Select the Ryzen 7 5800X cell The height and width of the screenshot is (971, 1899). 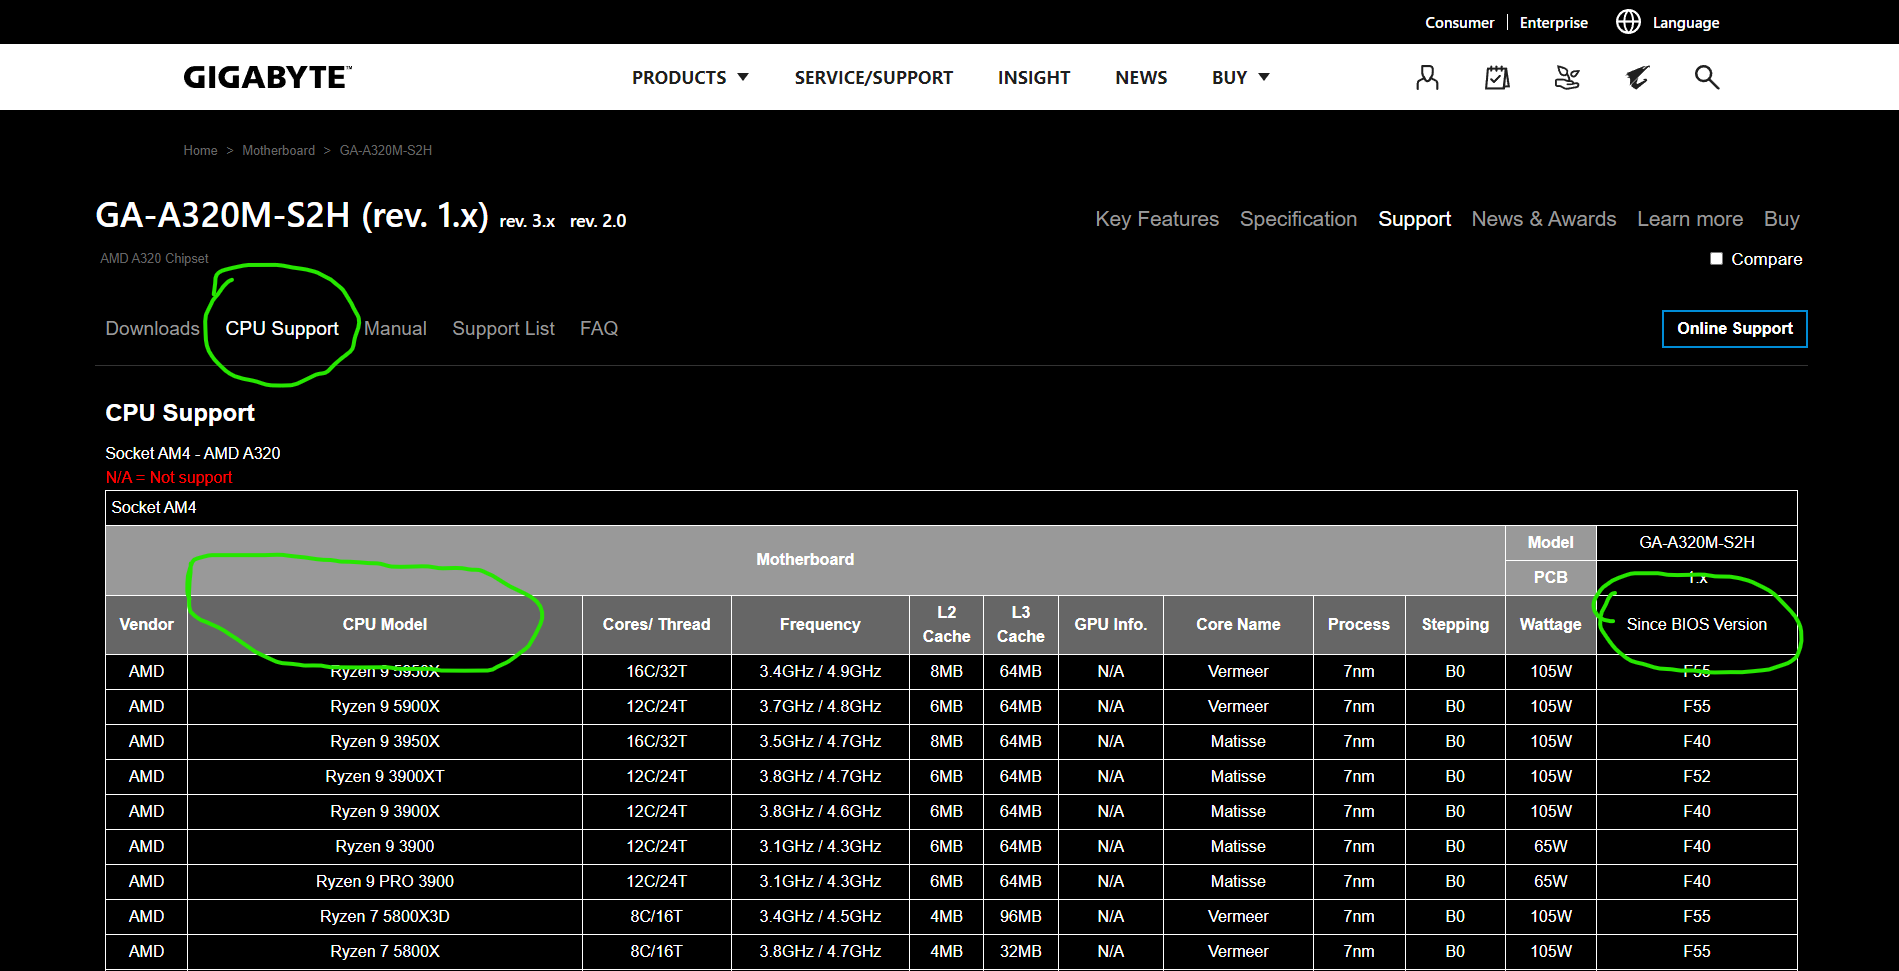385,952
